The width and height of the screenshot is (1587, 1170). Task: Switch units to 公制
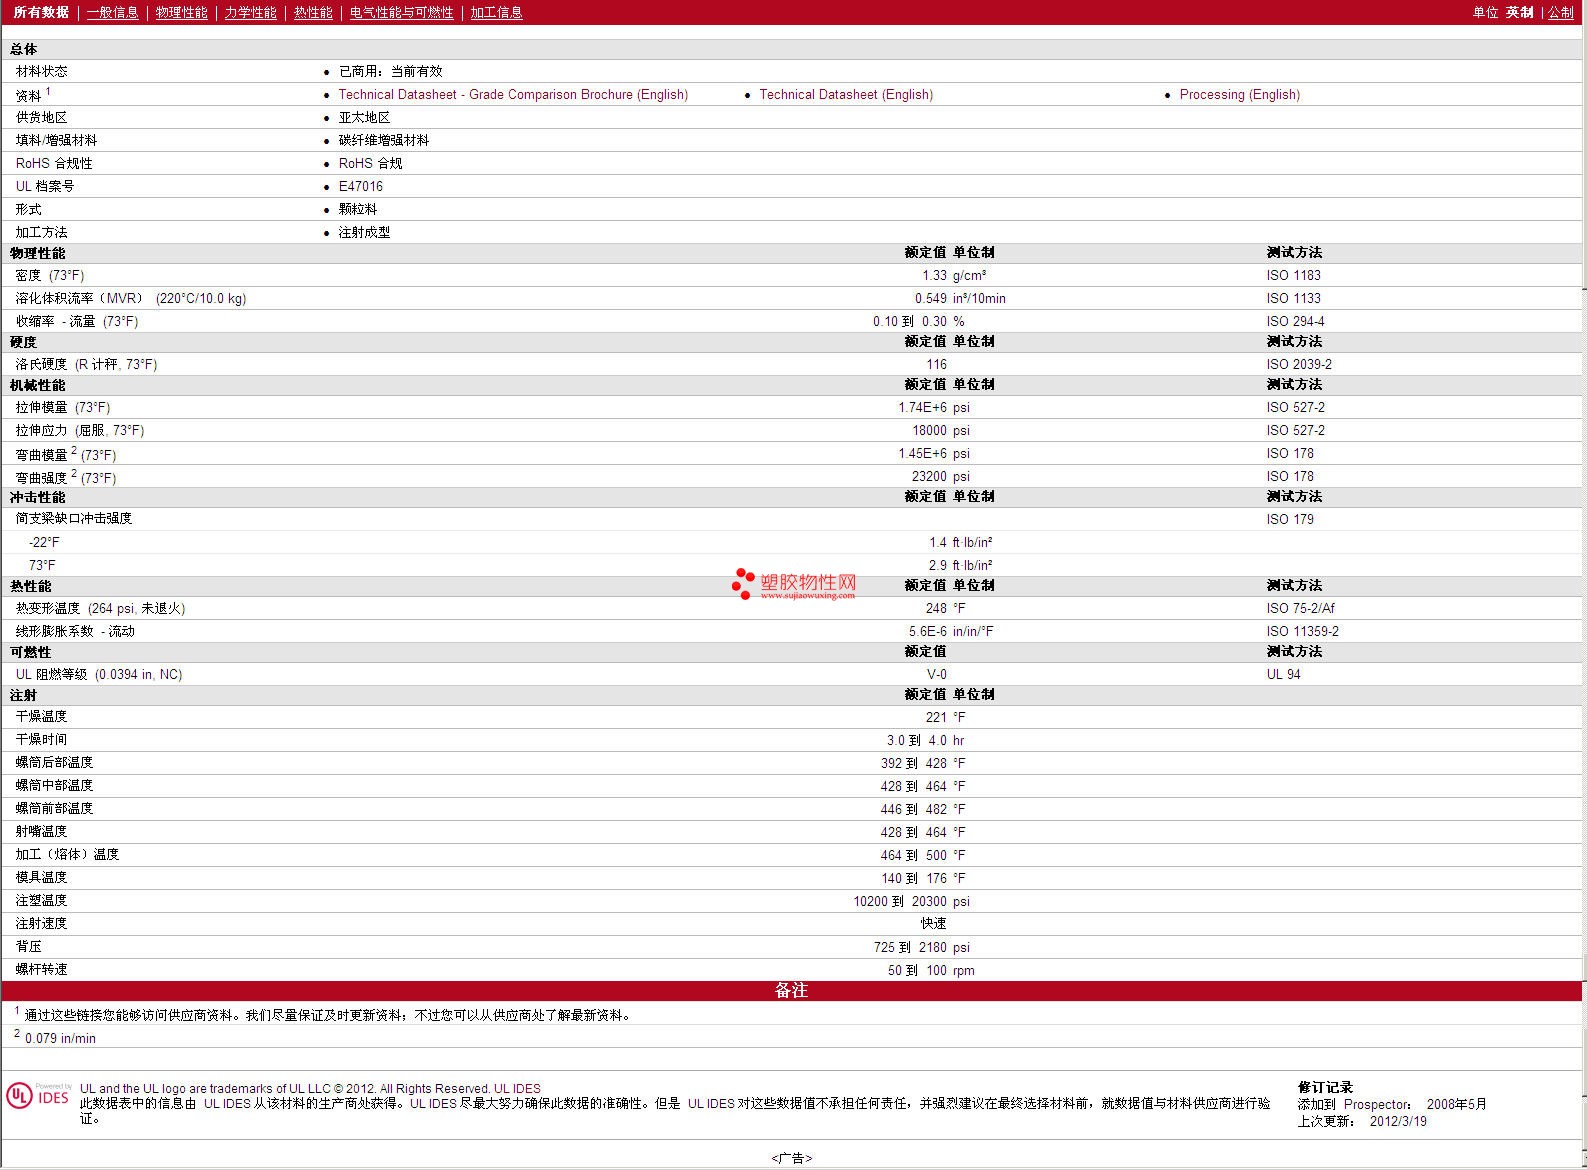[1560, 12]
